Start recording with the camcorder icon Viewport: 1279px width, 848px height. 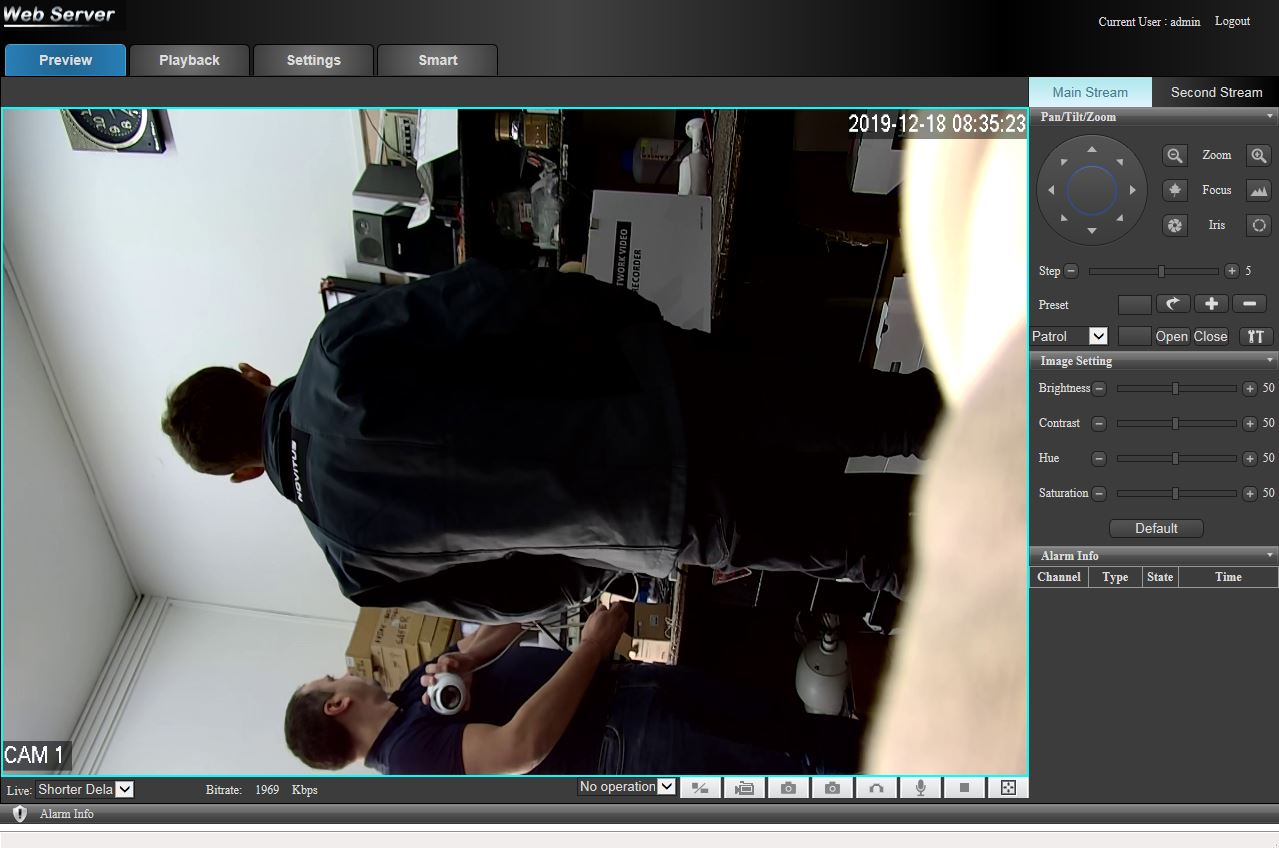click(744, 788)
